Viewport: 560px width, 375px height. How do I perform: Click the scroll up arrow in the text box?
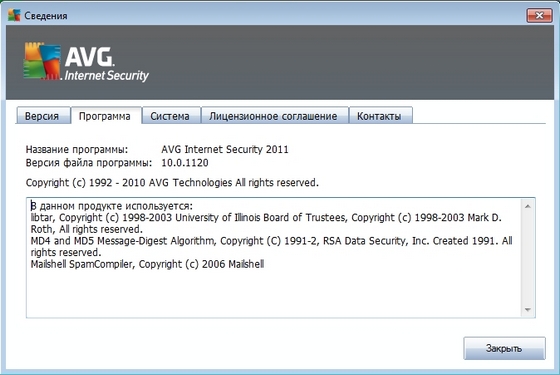pyautogui.click(x=528, y=206)
